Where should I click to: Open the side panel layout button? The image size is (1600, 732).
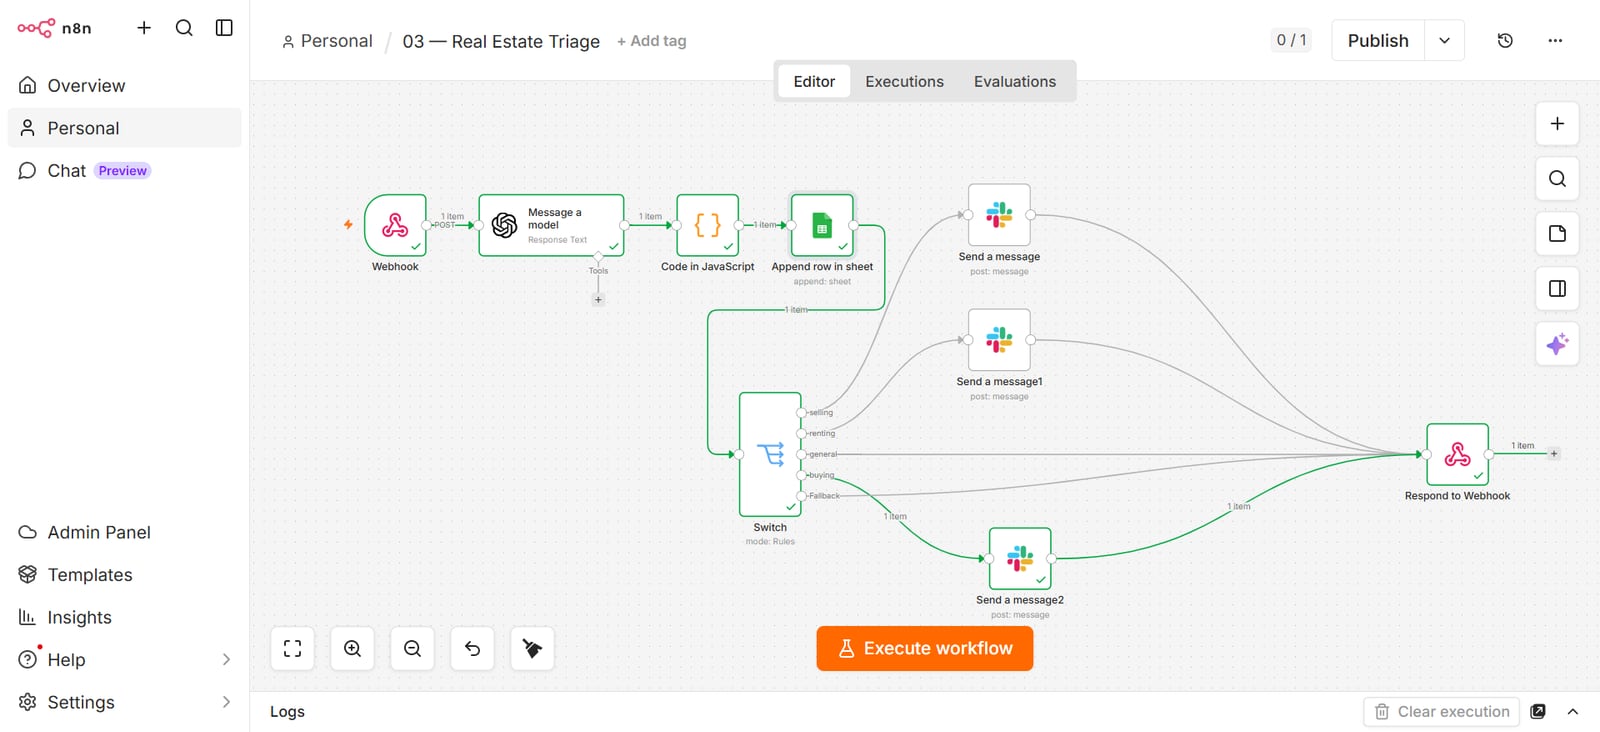click(x=1557, y=289)
